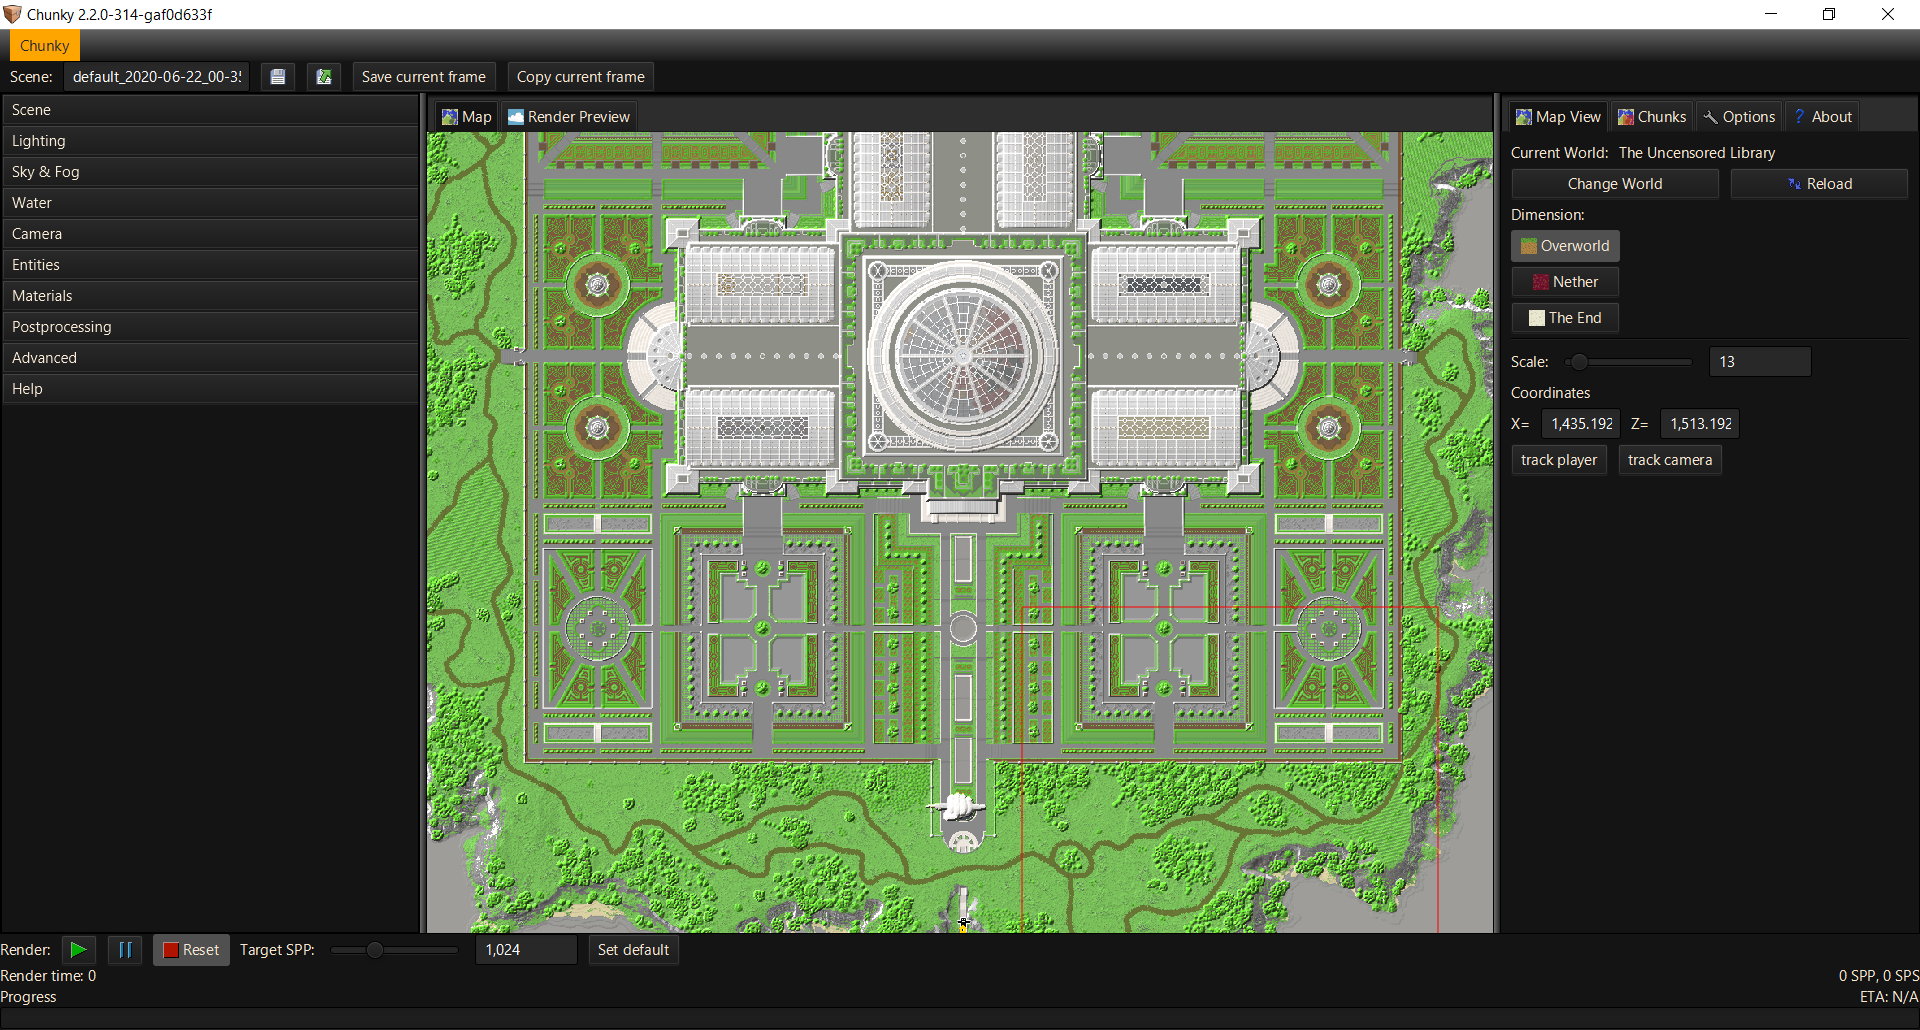The height and width of the screenshot is (1030, 1920).
Task: Expand the Water section
Action: (210, 203)
